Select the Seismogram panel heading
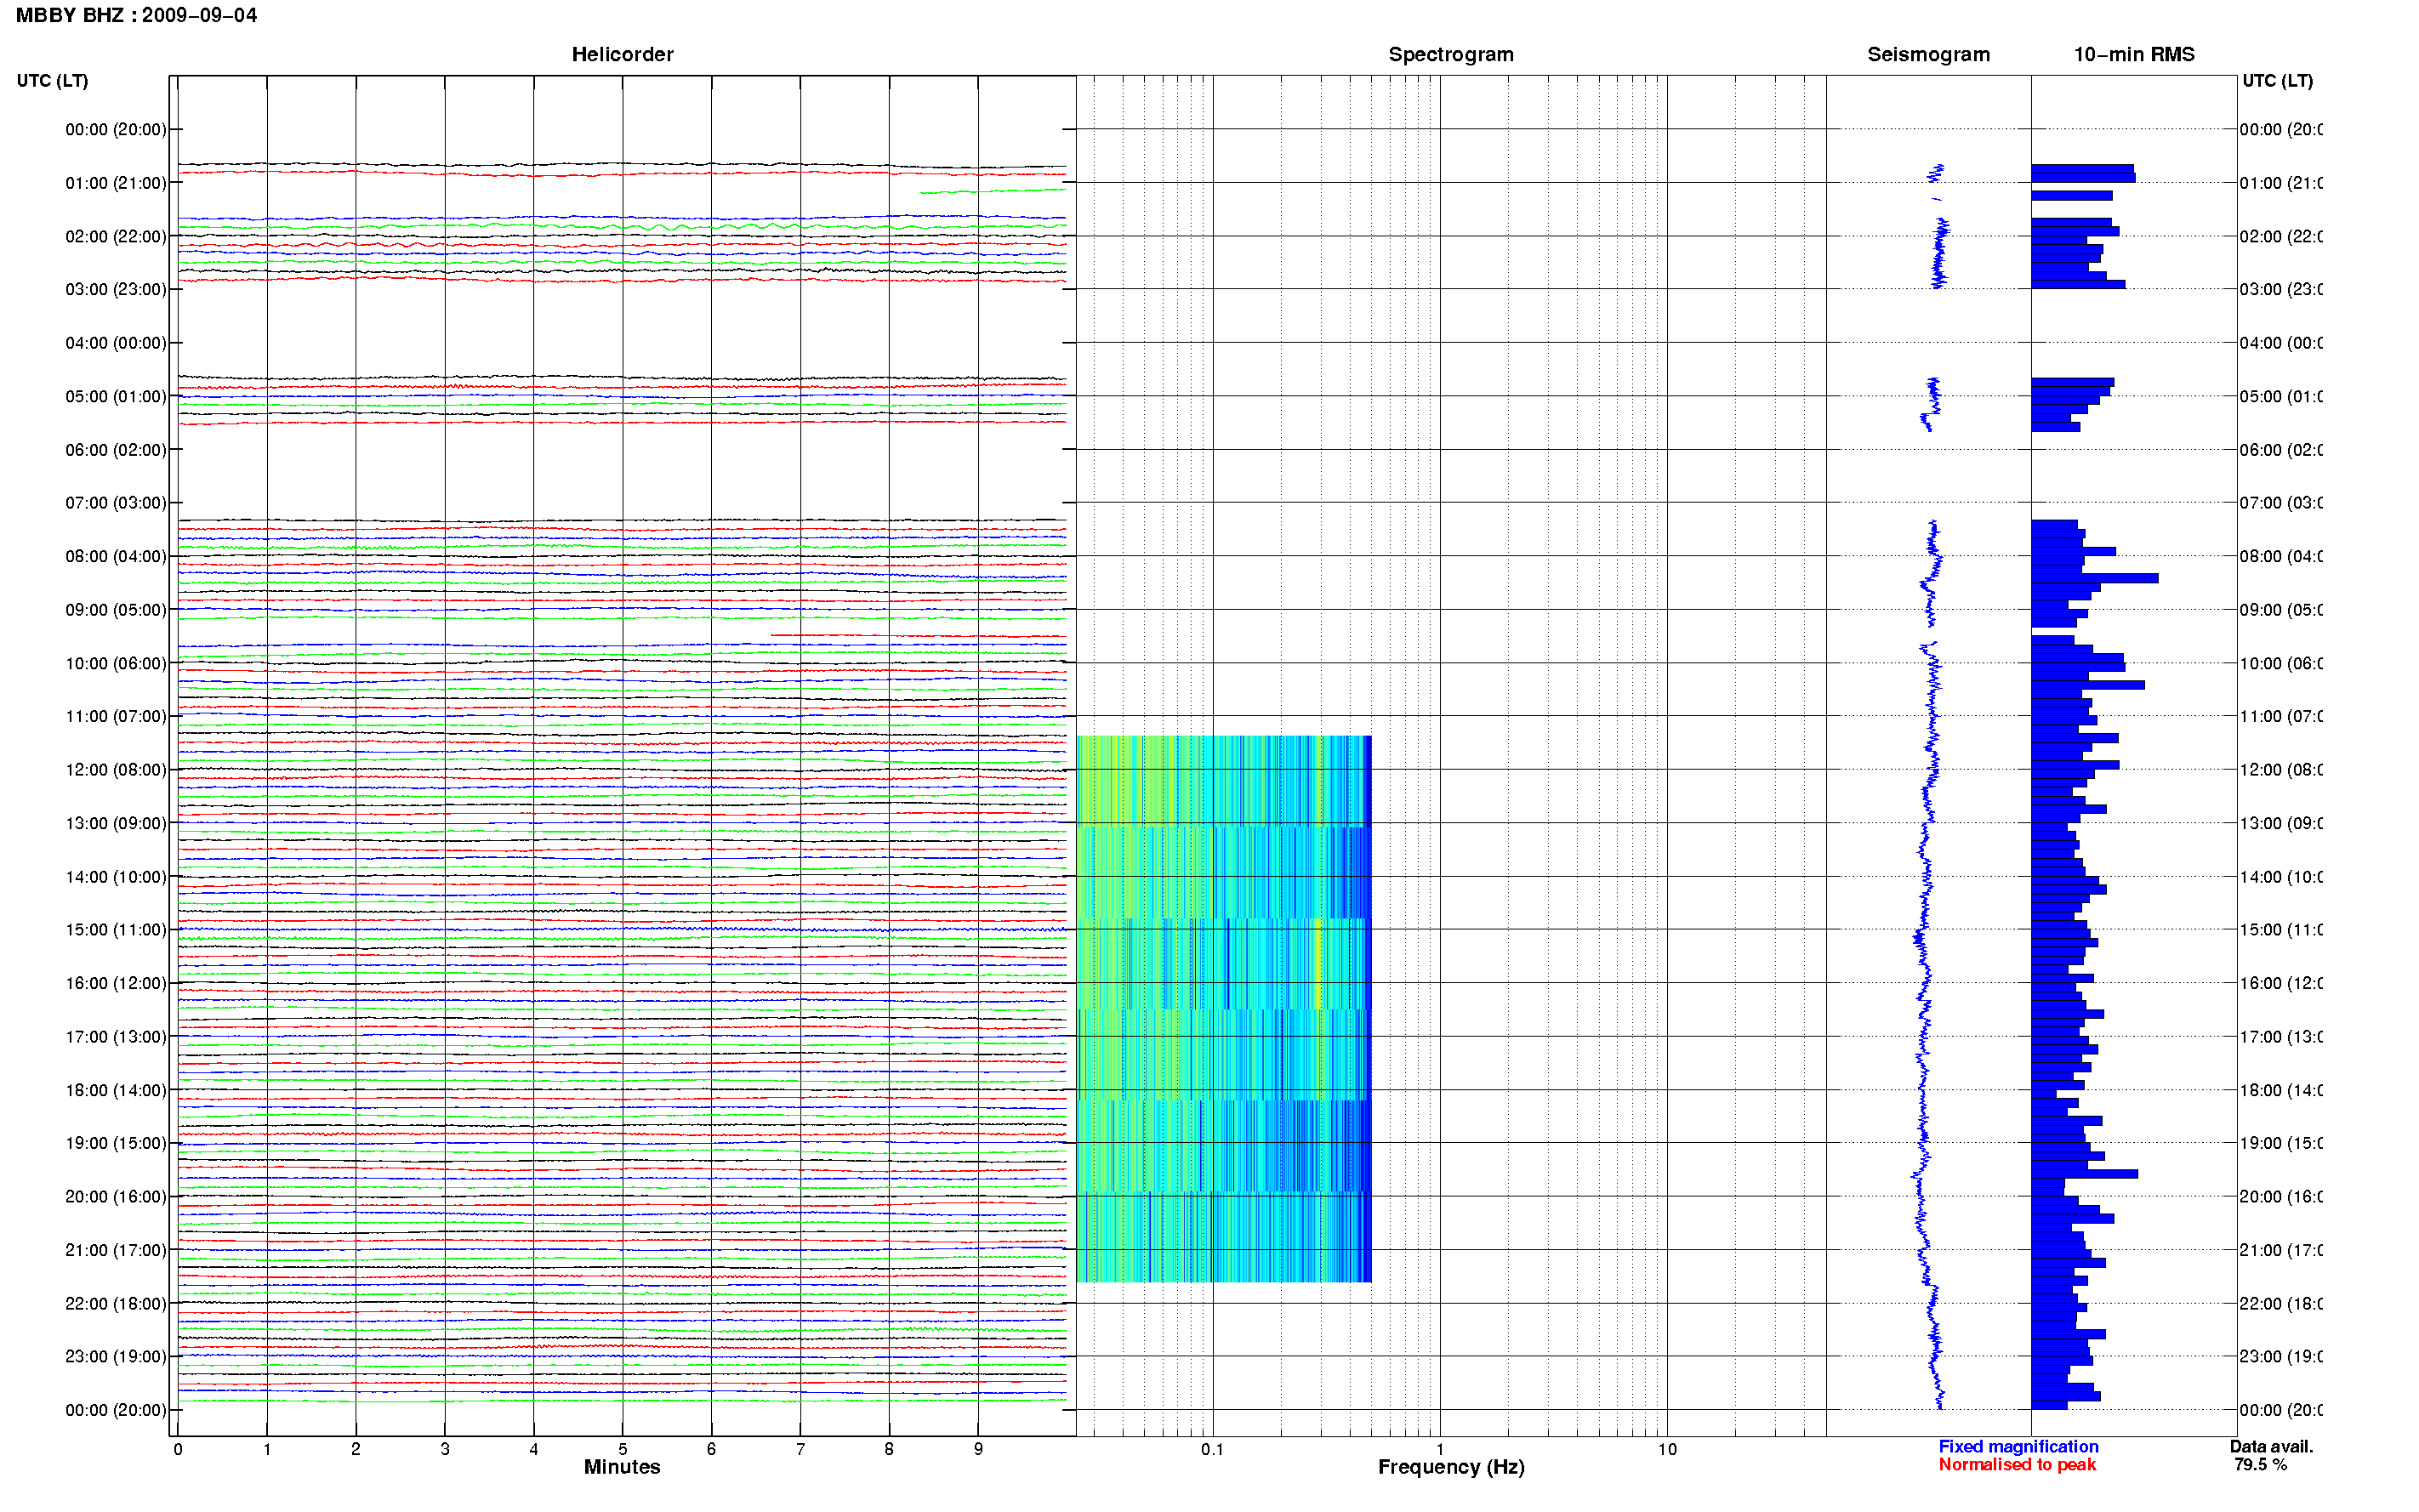 coord(1928,54)
